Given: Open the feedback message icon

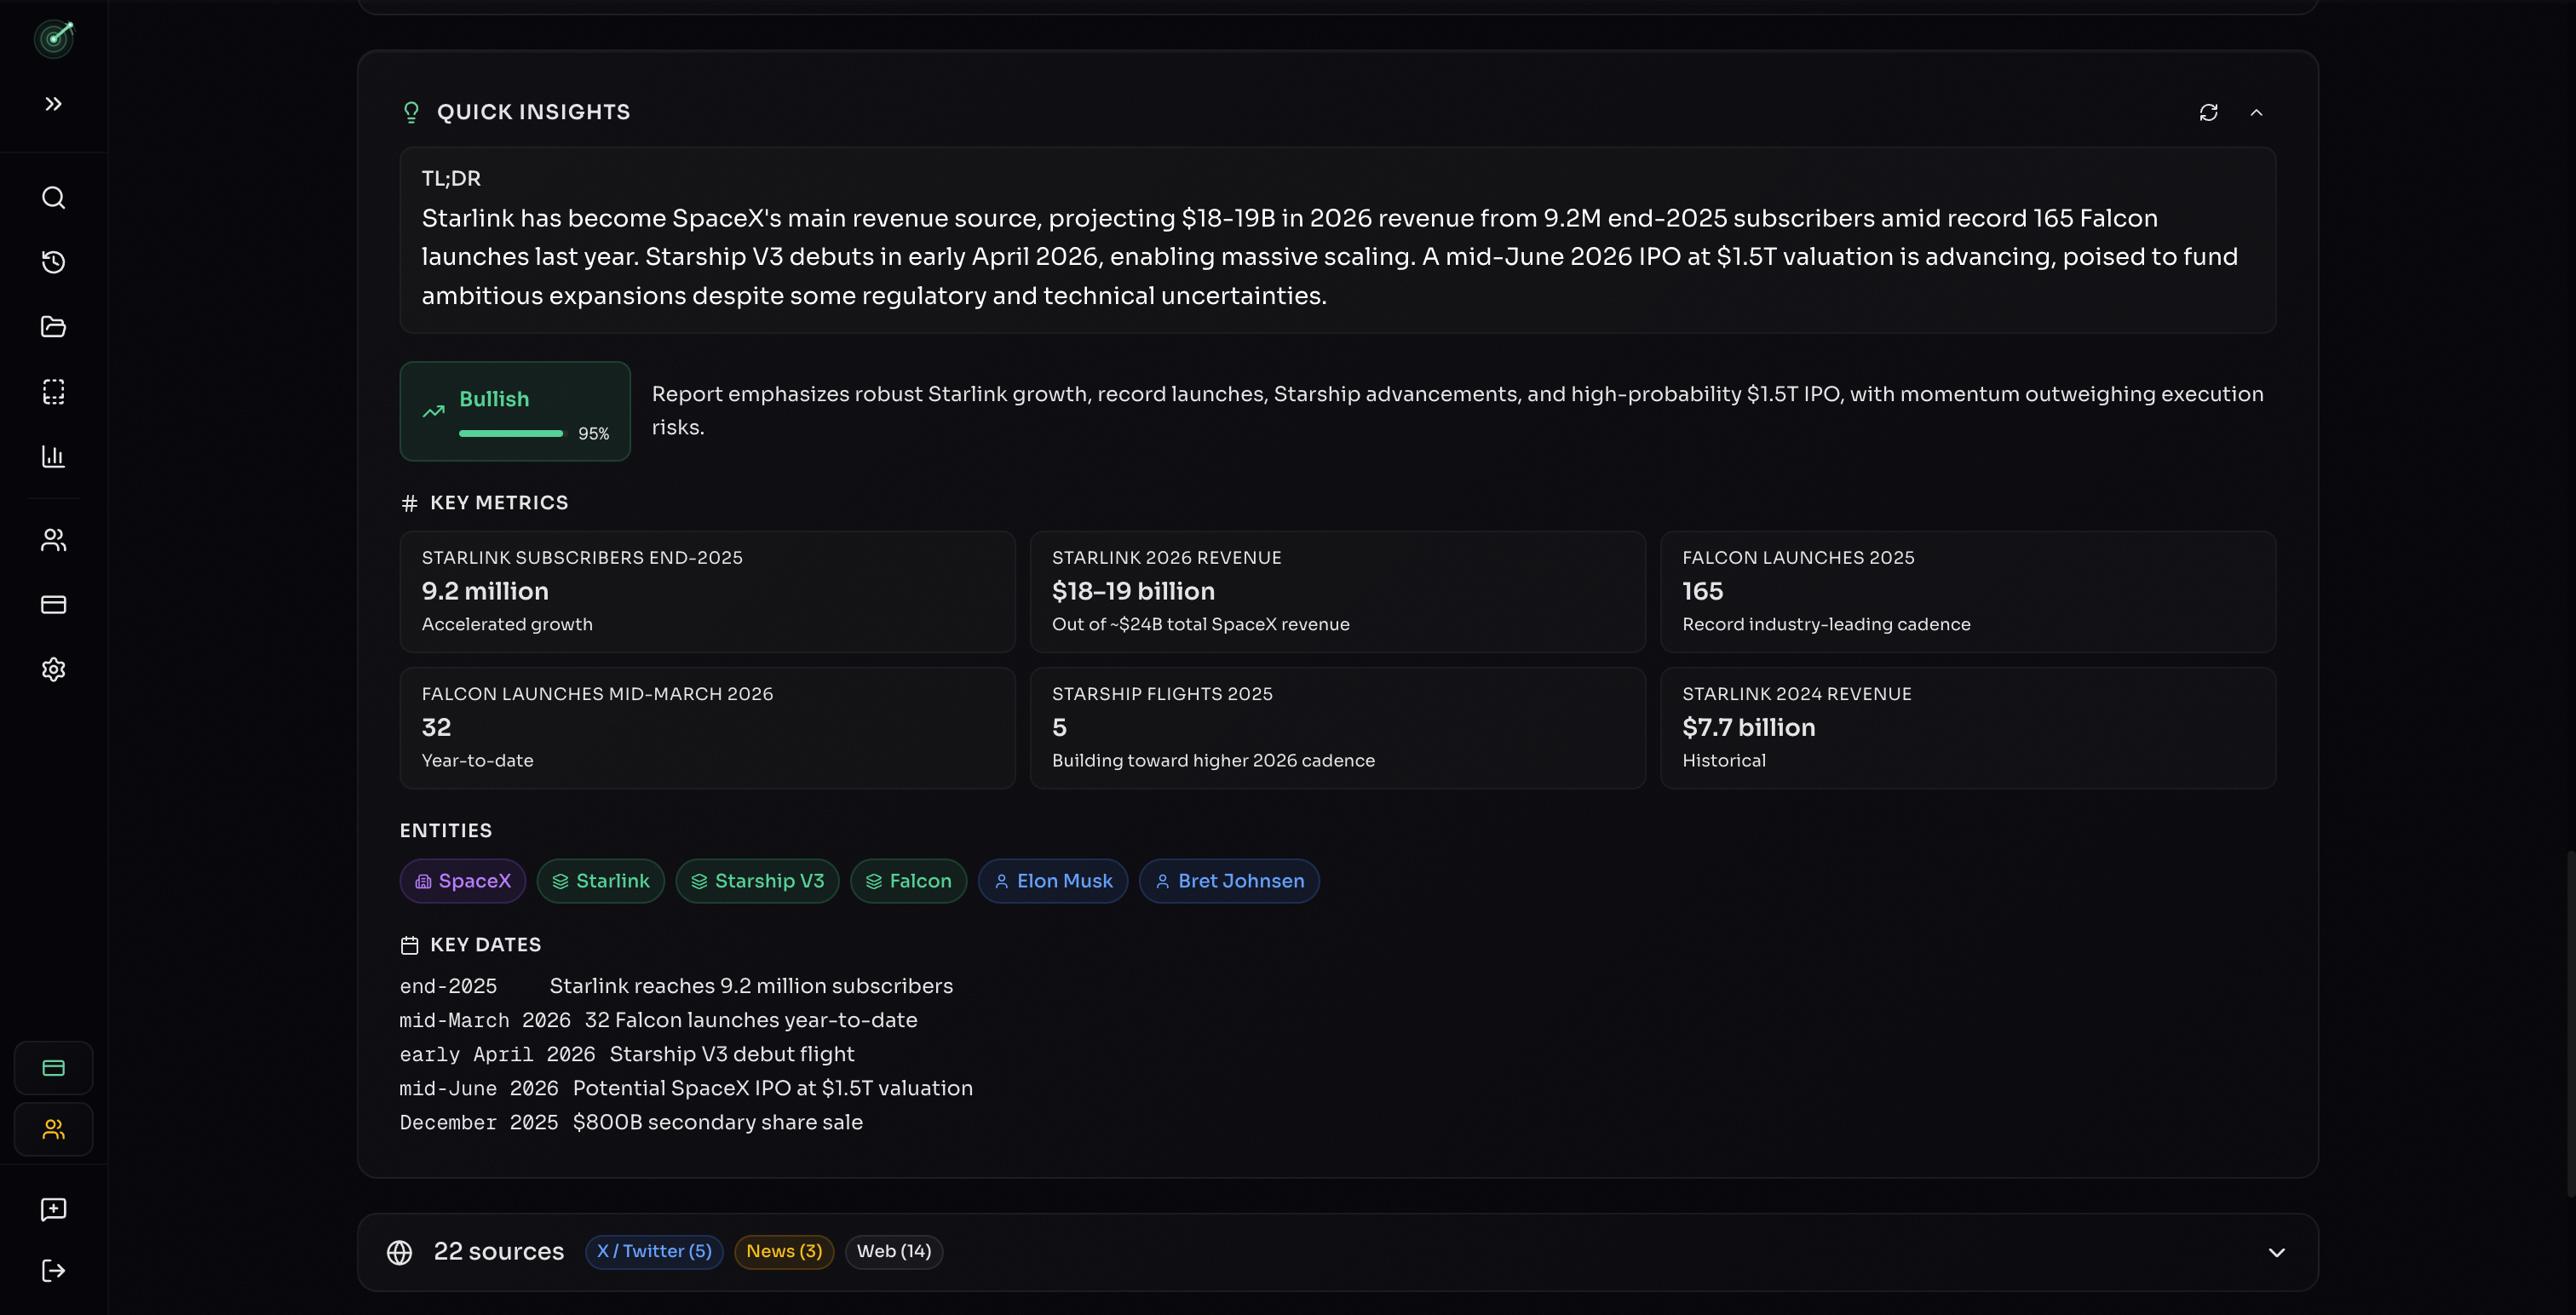Looking at the screenshot, I should click(53, 1210).
